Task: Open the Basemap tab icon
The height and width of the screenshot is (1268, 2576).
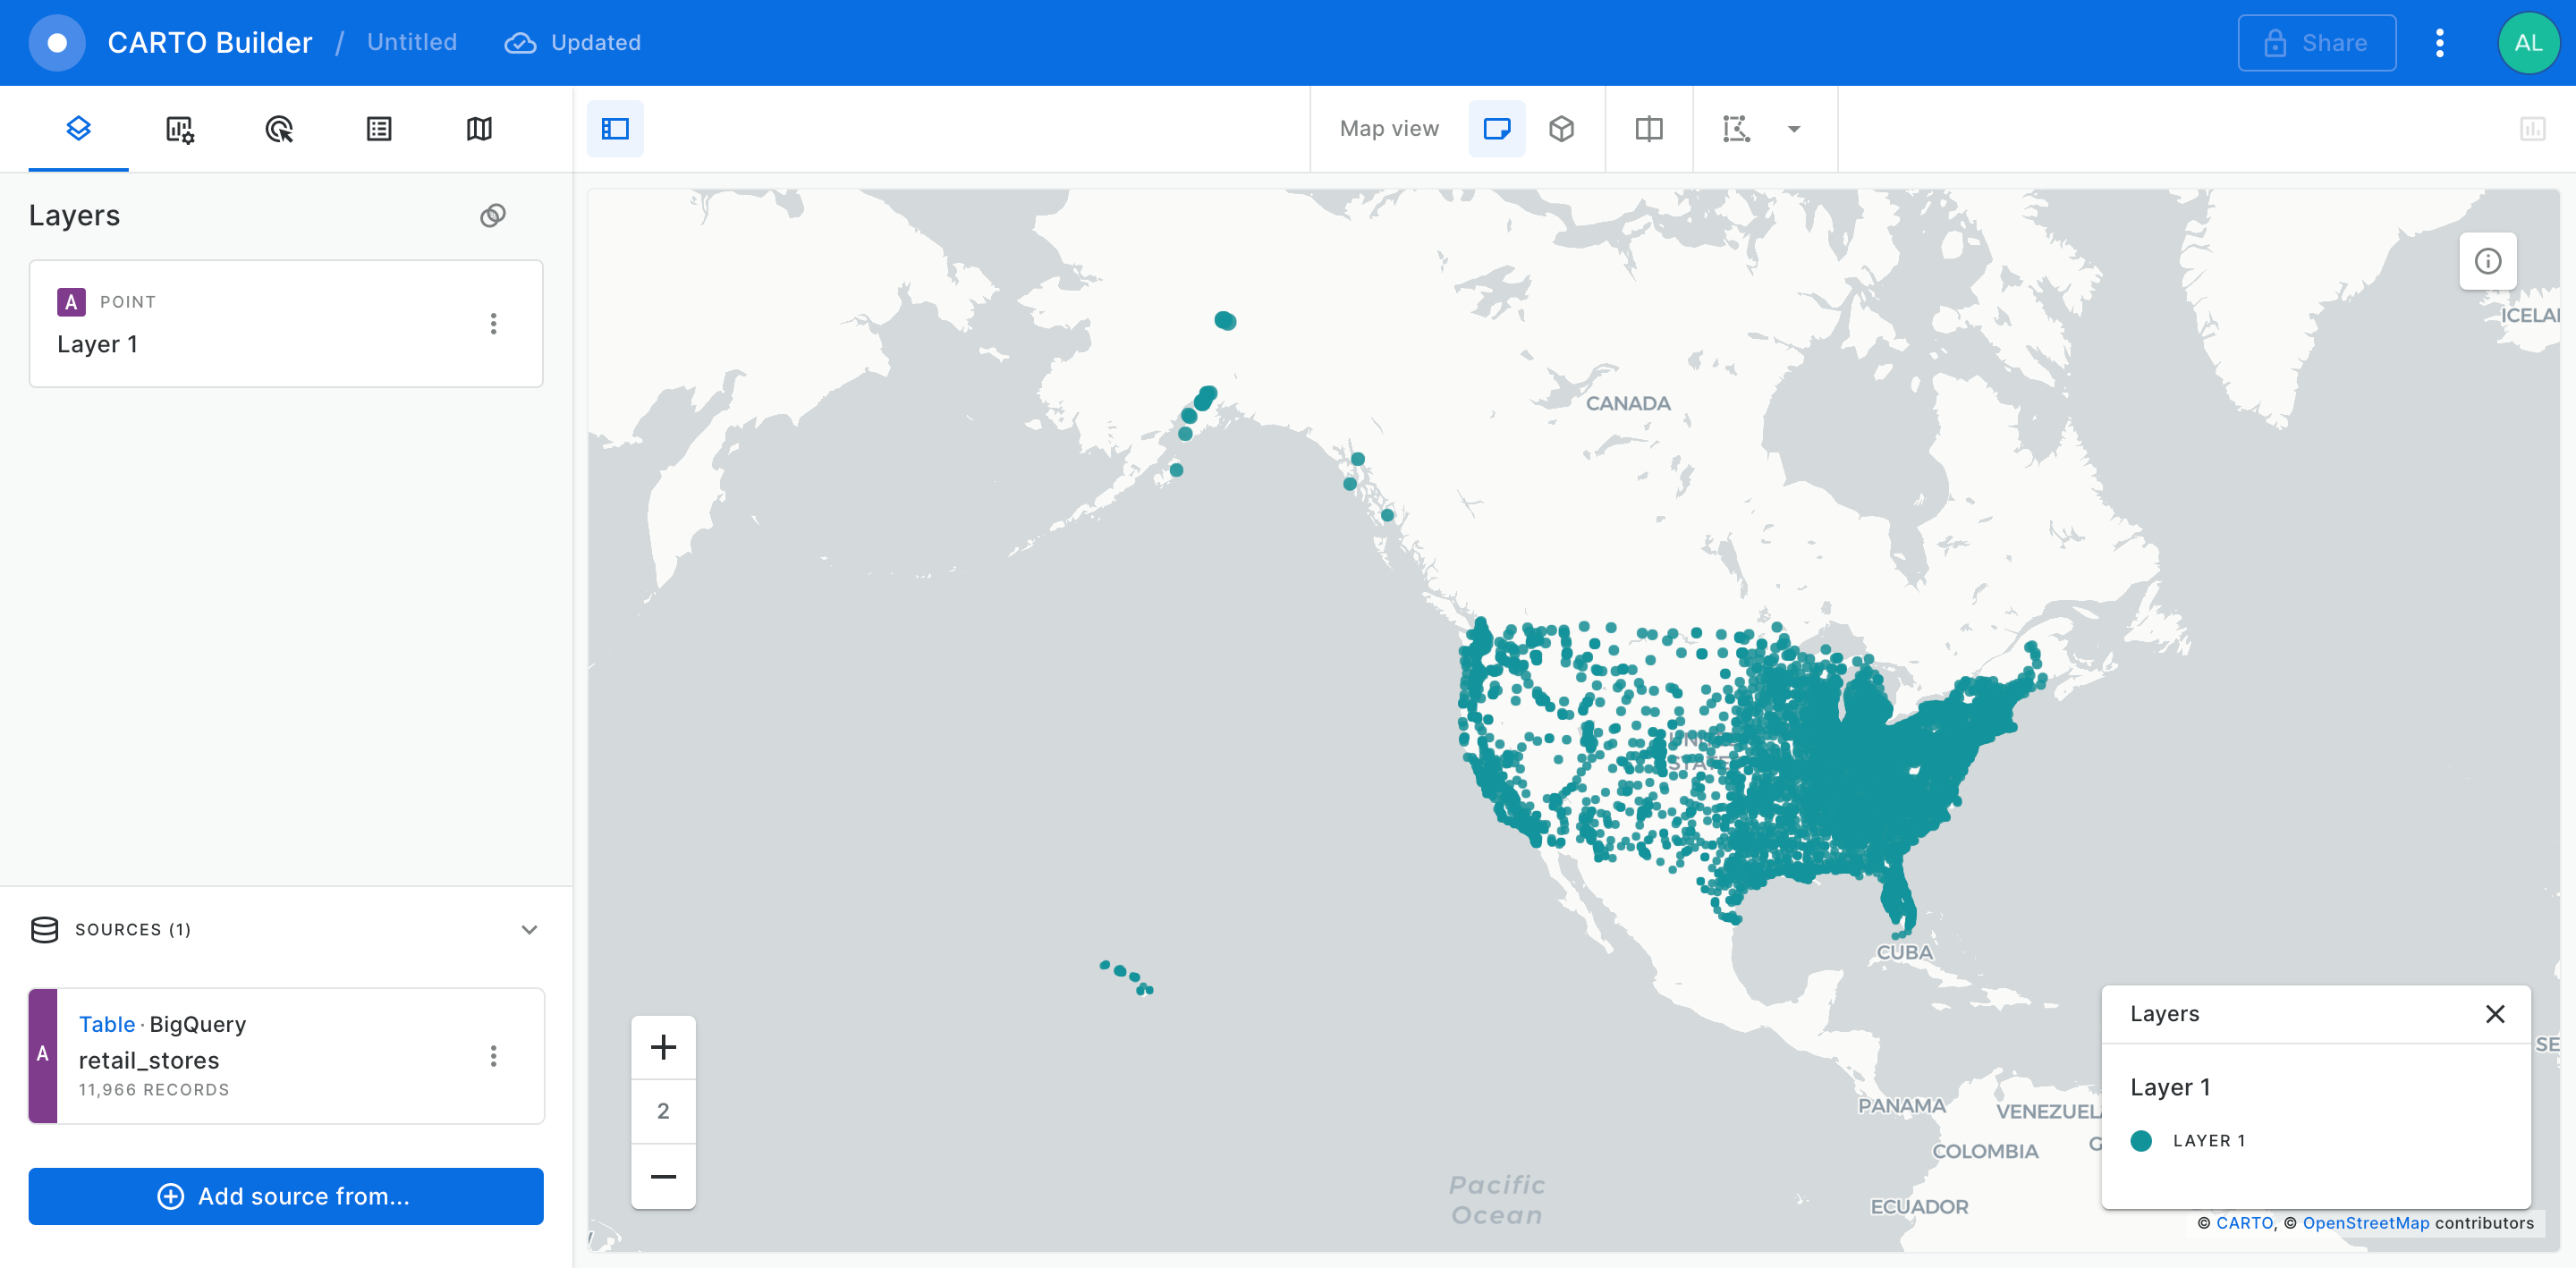Action: pyautogui.click(x=479, y=128)
